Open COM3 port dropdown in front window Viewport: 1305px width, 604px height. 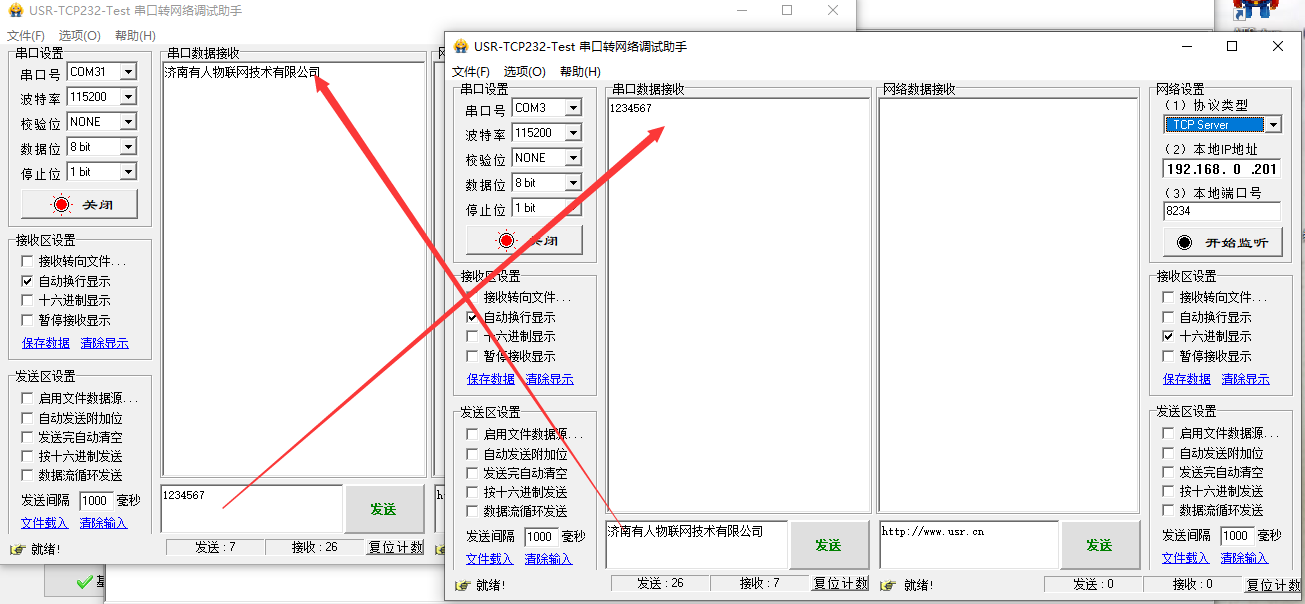click(x=573, y=108)
